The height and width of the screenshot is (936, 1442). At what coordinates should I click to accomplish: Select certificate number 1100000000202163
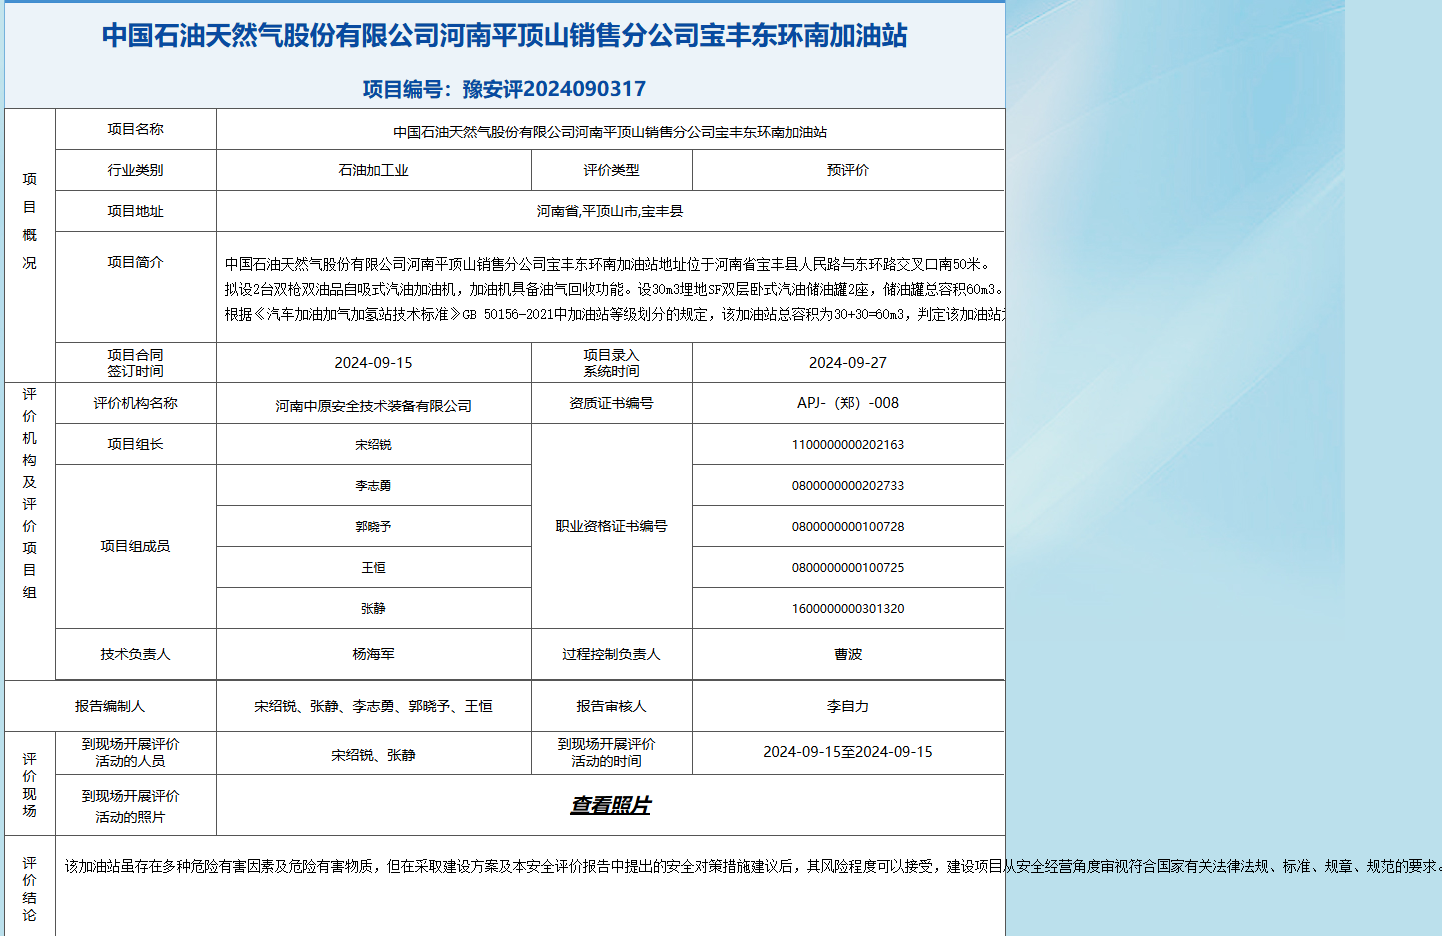pos(848,444)
